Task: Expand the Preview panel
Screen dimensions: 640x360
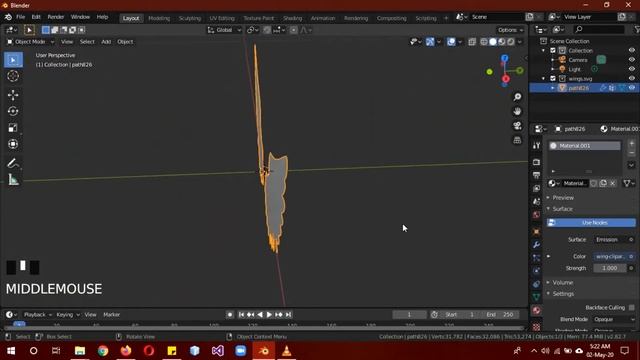Action: [563, 198]
